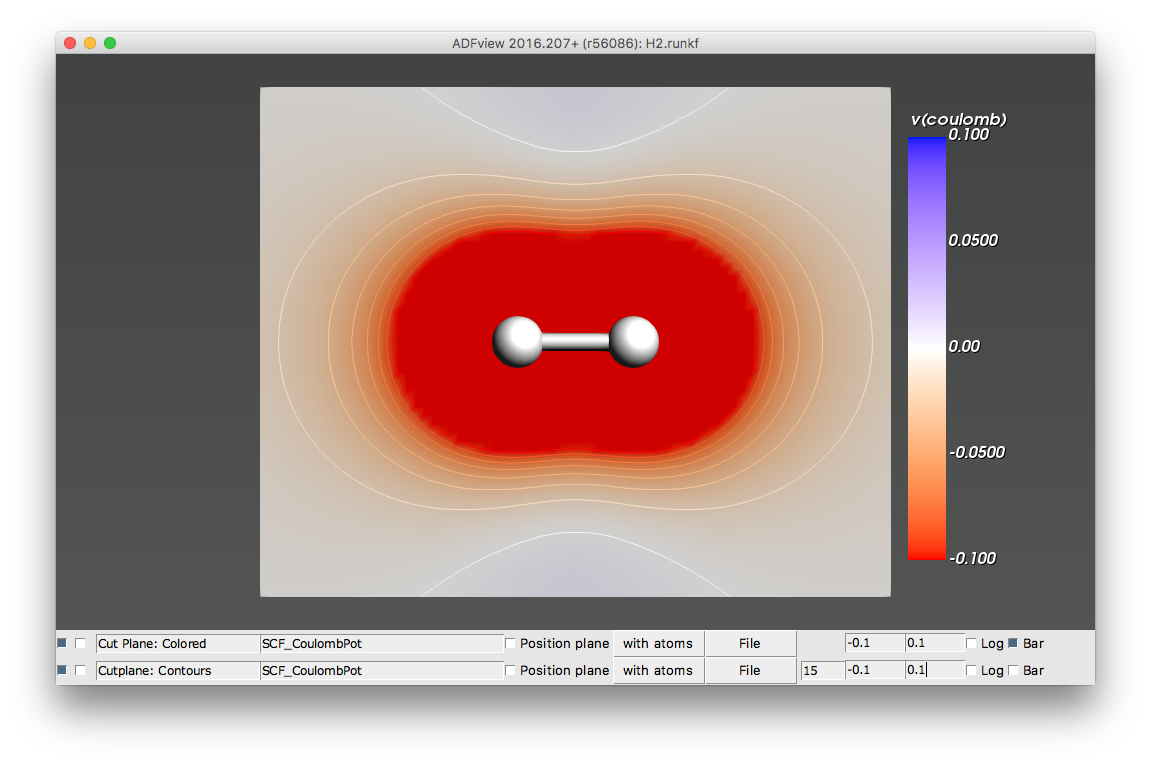Image resolution: width=1151 pixels, height=765 pixels.
Task: Click the contour count field showing 15
Action: pyautogui.click(x=820, y=670)
